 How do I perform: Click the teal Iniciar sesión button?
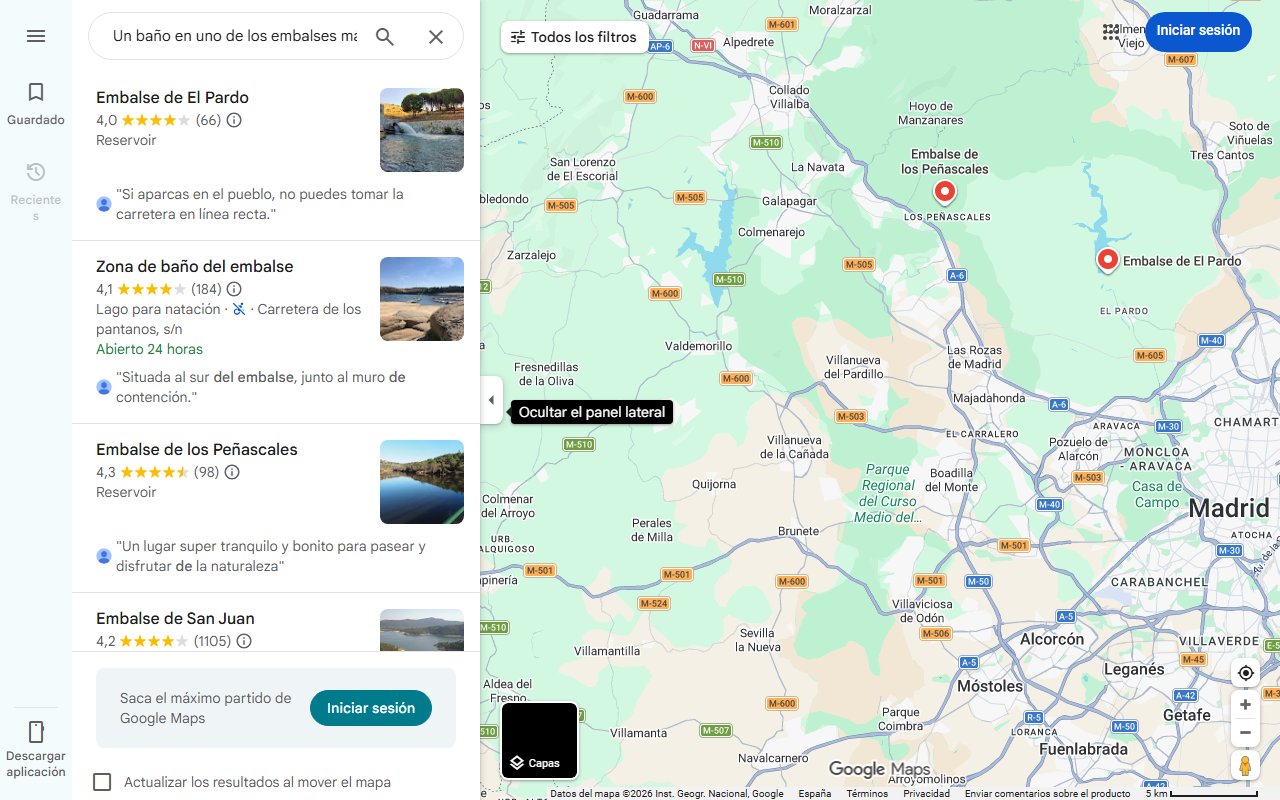370,708
